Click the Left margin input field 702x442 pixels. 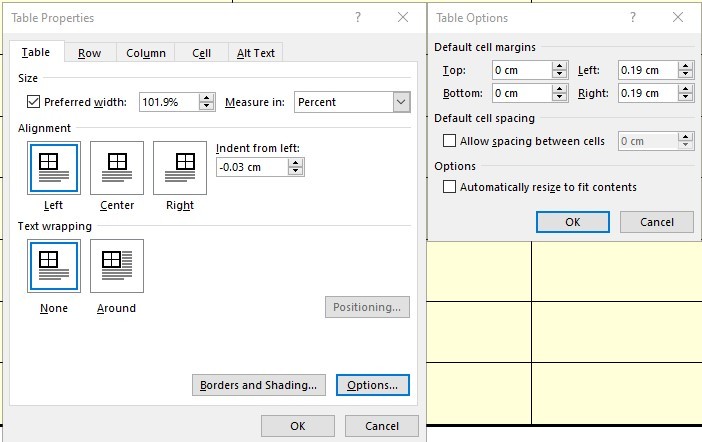pyautogui.click(x=648, y=70)
